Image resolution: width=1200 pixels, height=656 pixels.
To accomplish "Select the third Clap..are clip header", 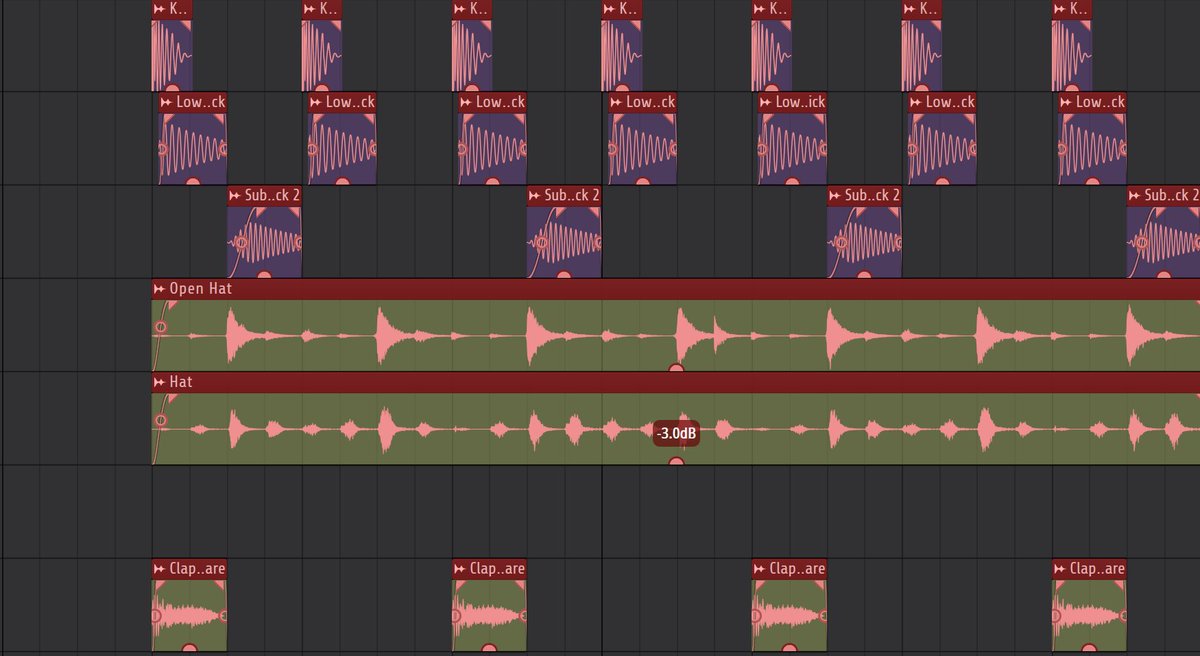I will [x=790, y=569].
